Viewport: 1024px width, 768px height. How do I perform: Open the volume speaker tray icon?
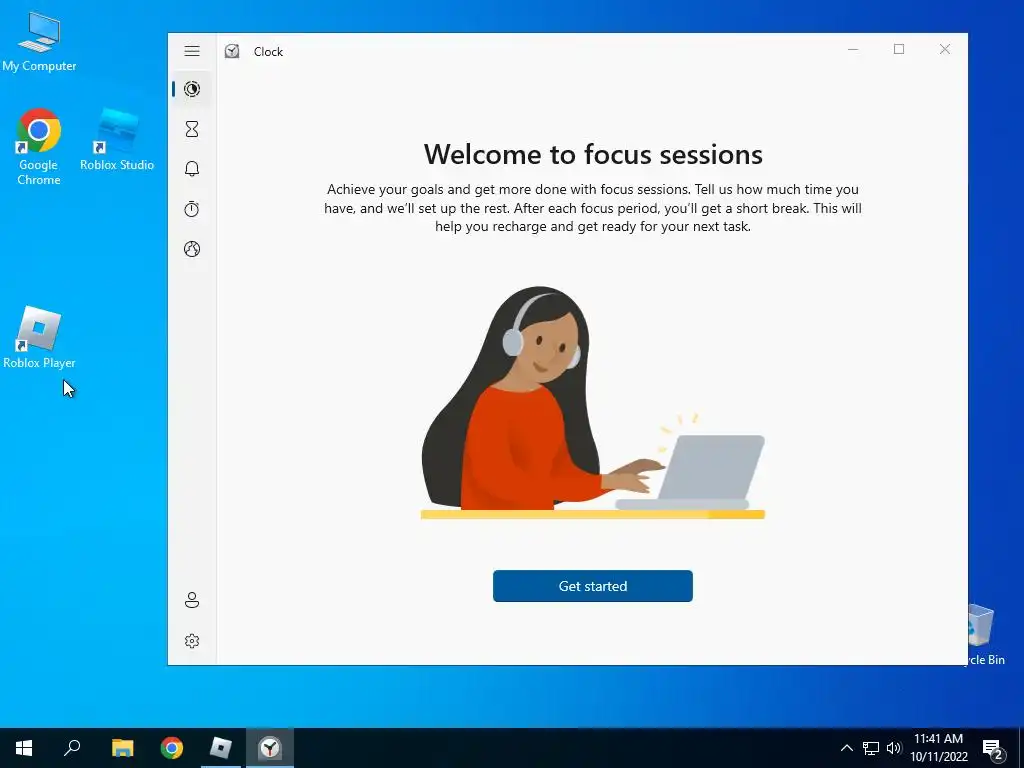click(x=894, y=748)
